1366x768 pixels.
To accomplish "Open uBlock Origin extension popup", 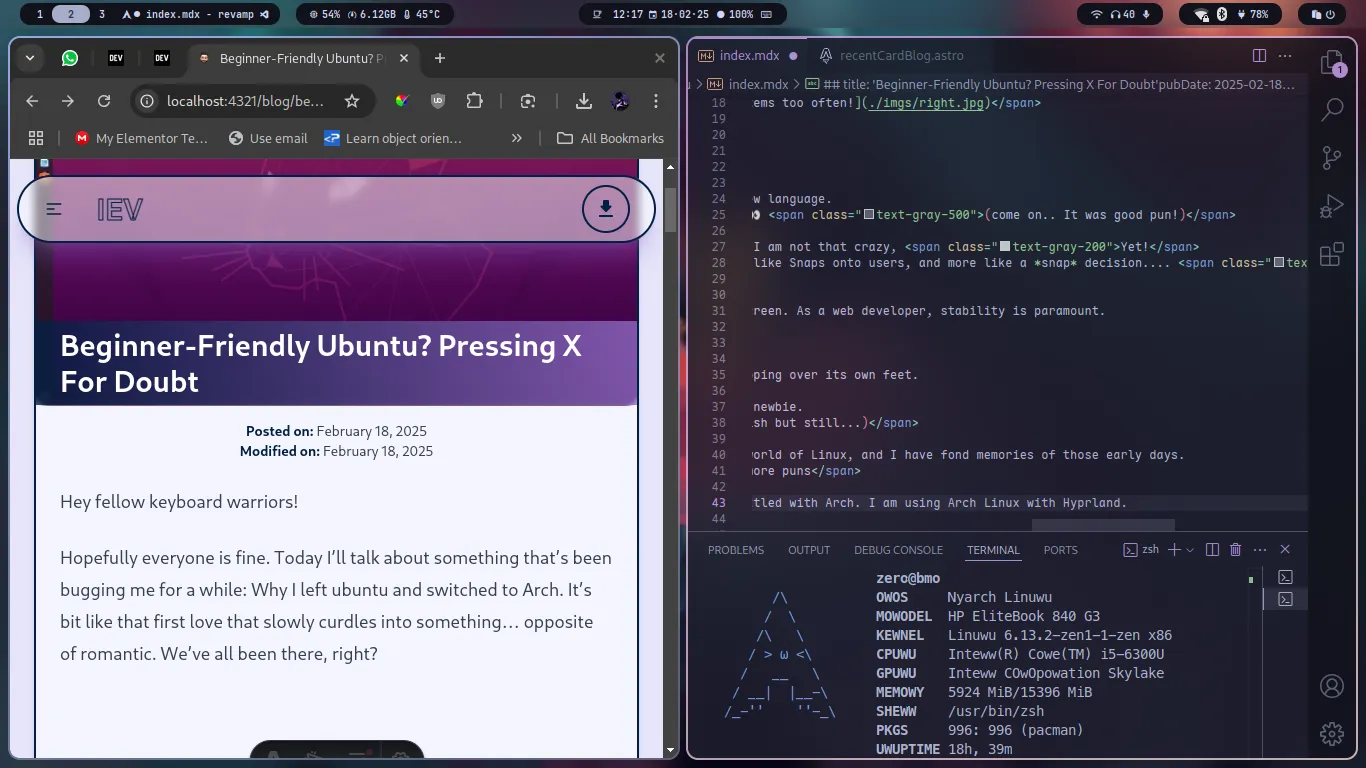I will click(x=437, y=100).
